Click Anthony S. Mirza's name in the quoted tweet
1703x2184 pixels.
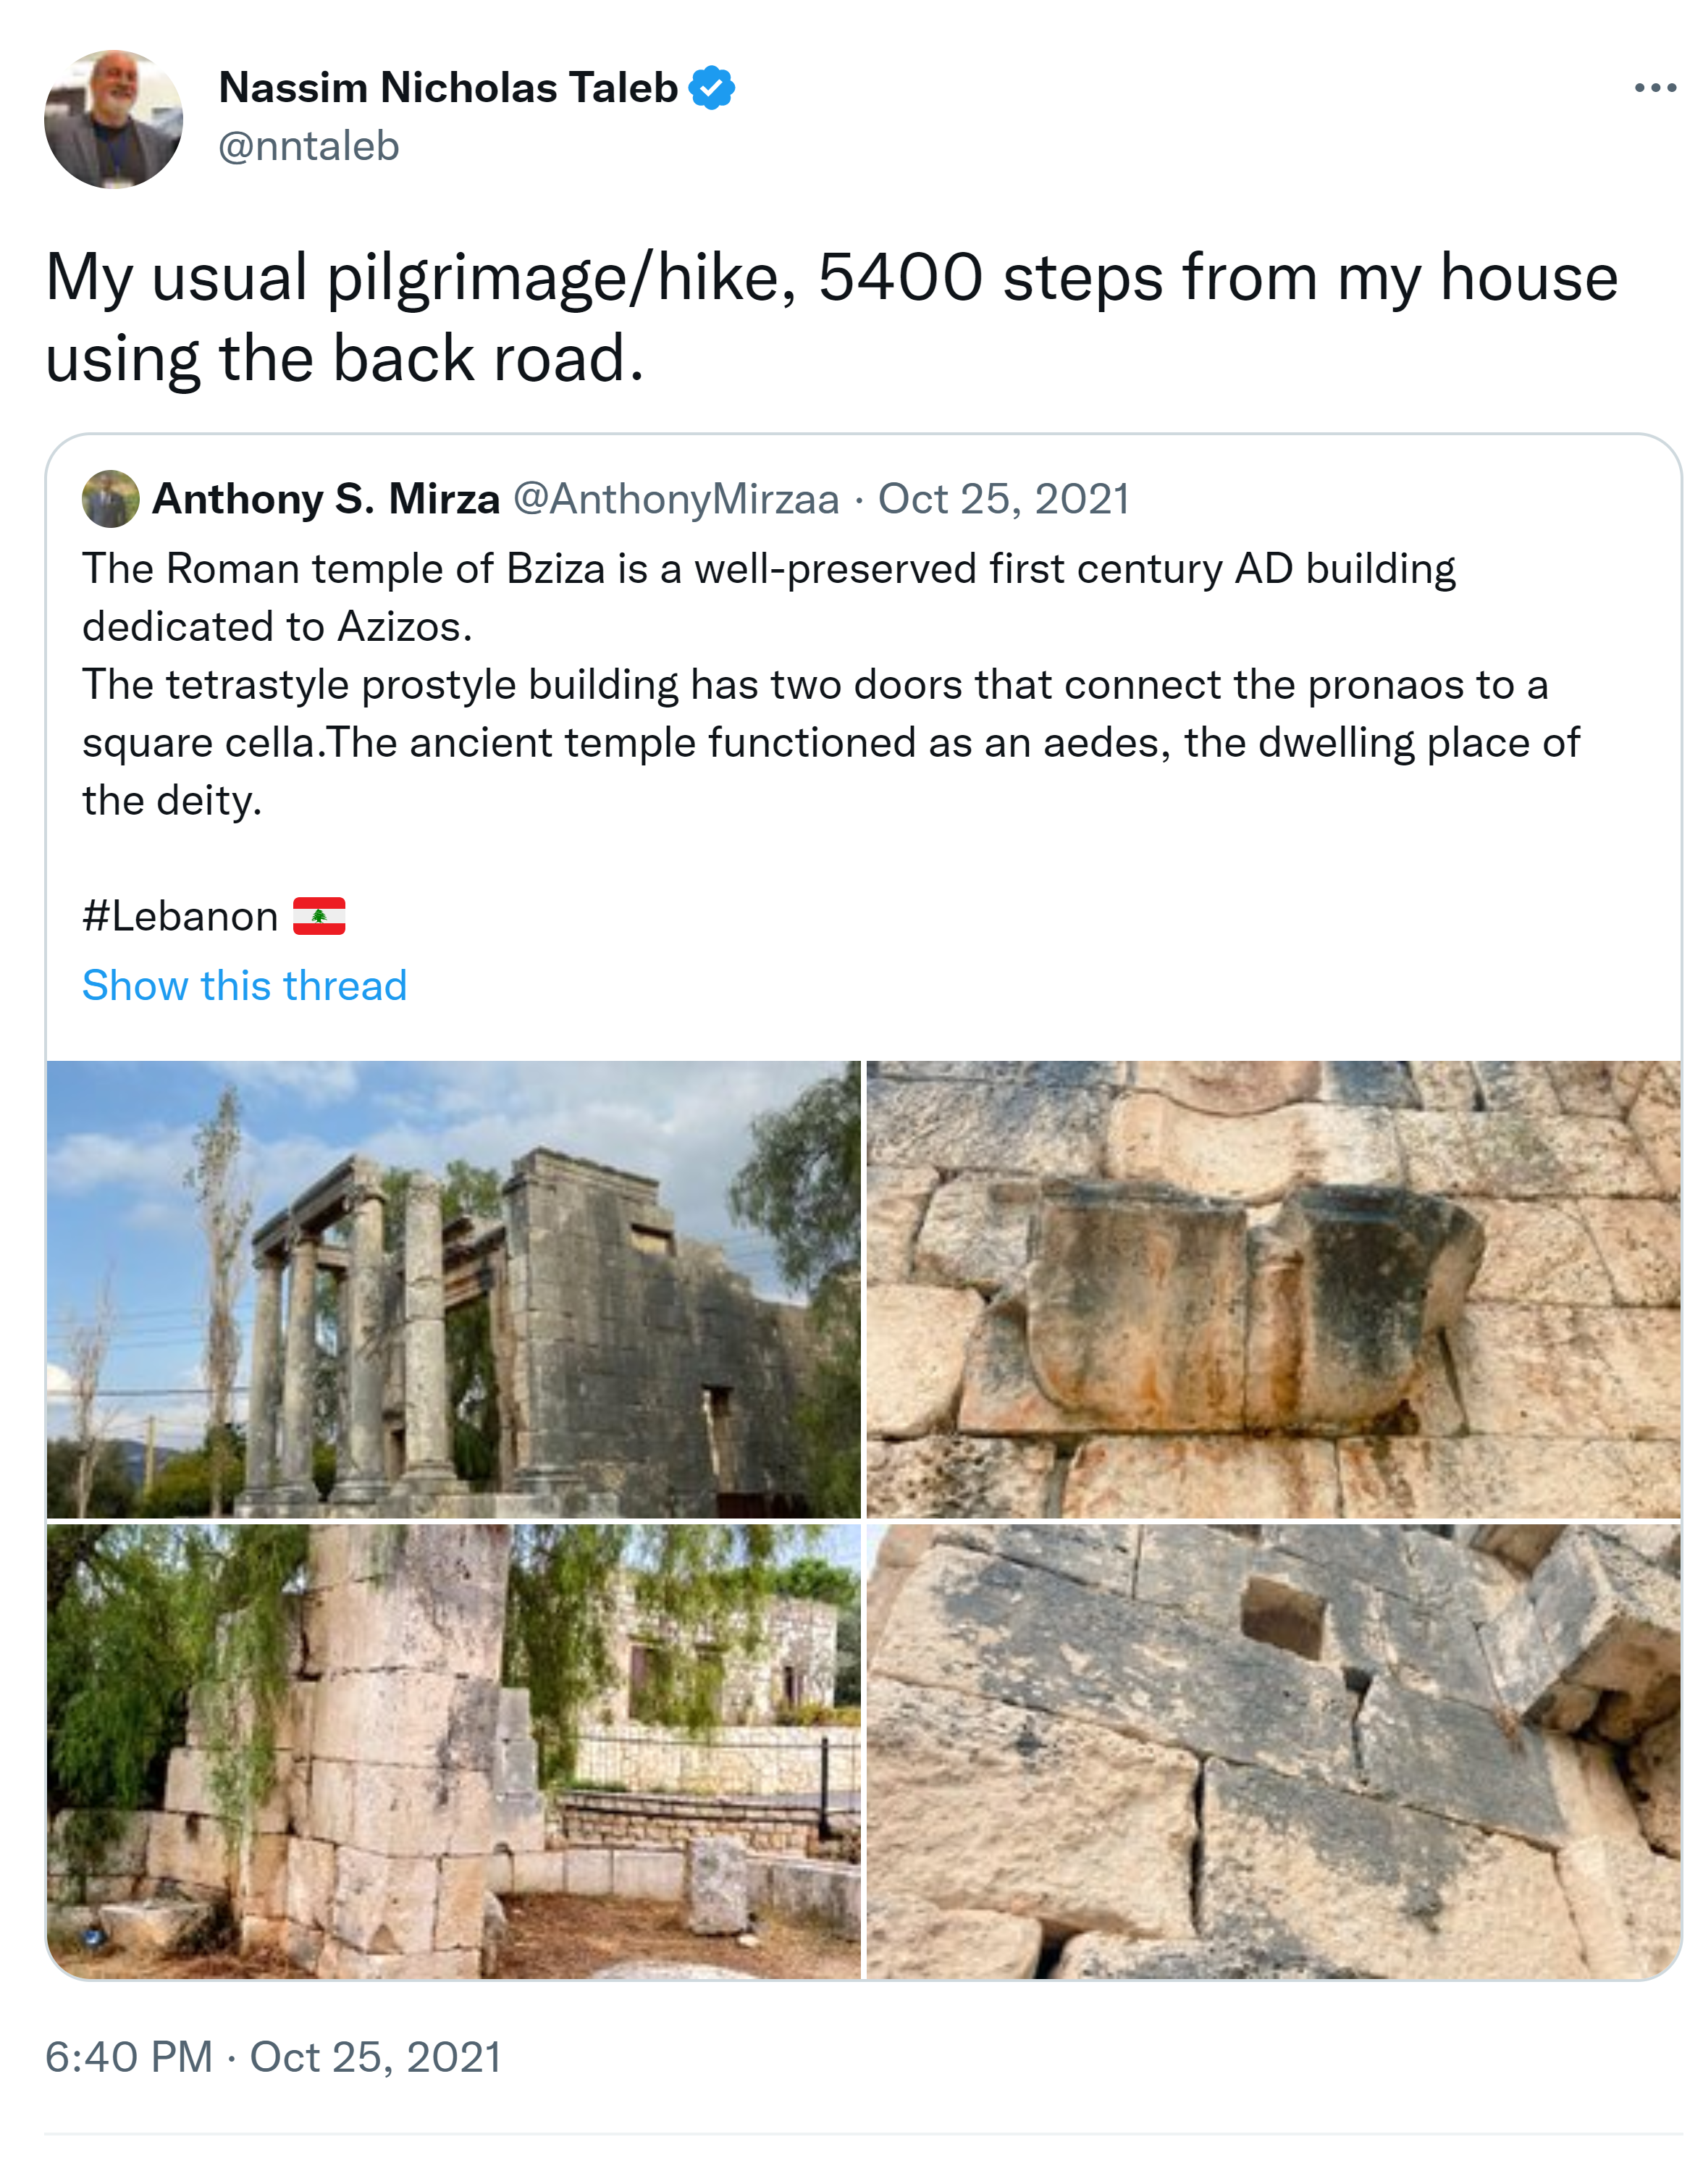(x=326, y=498)
